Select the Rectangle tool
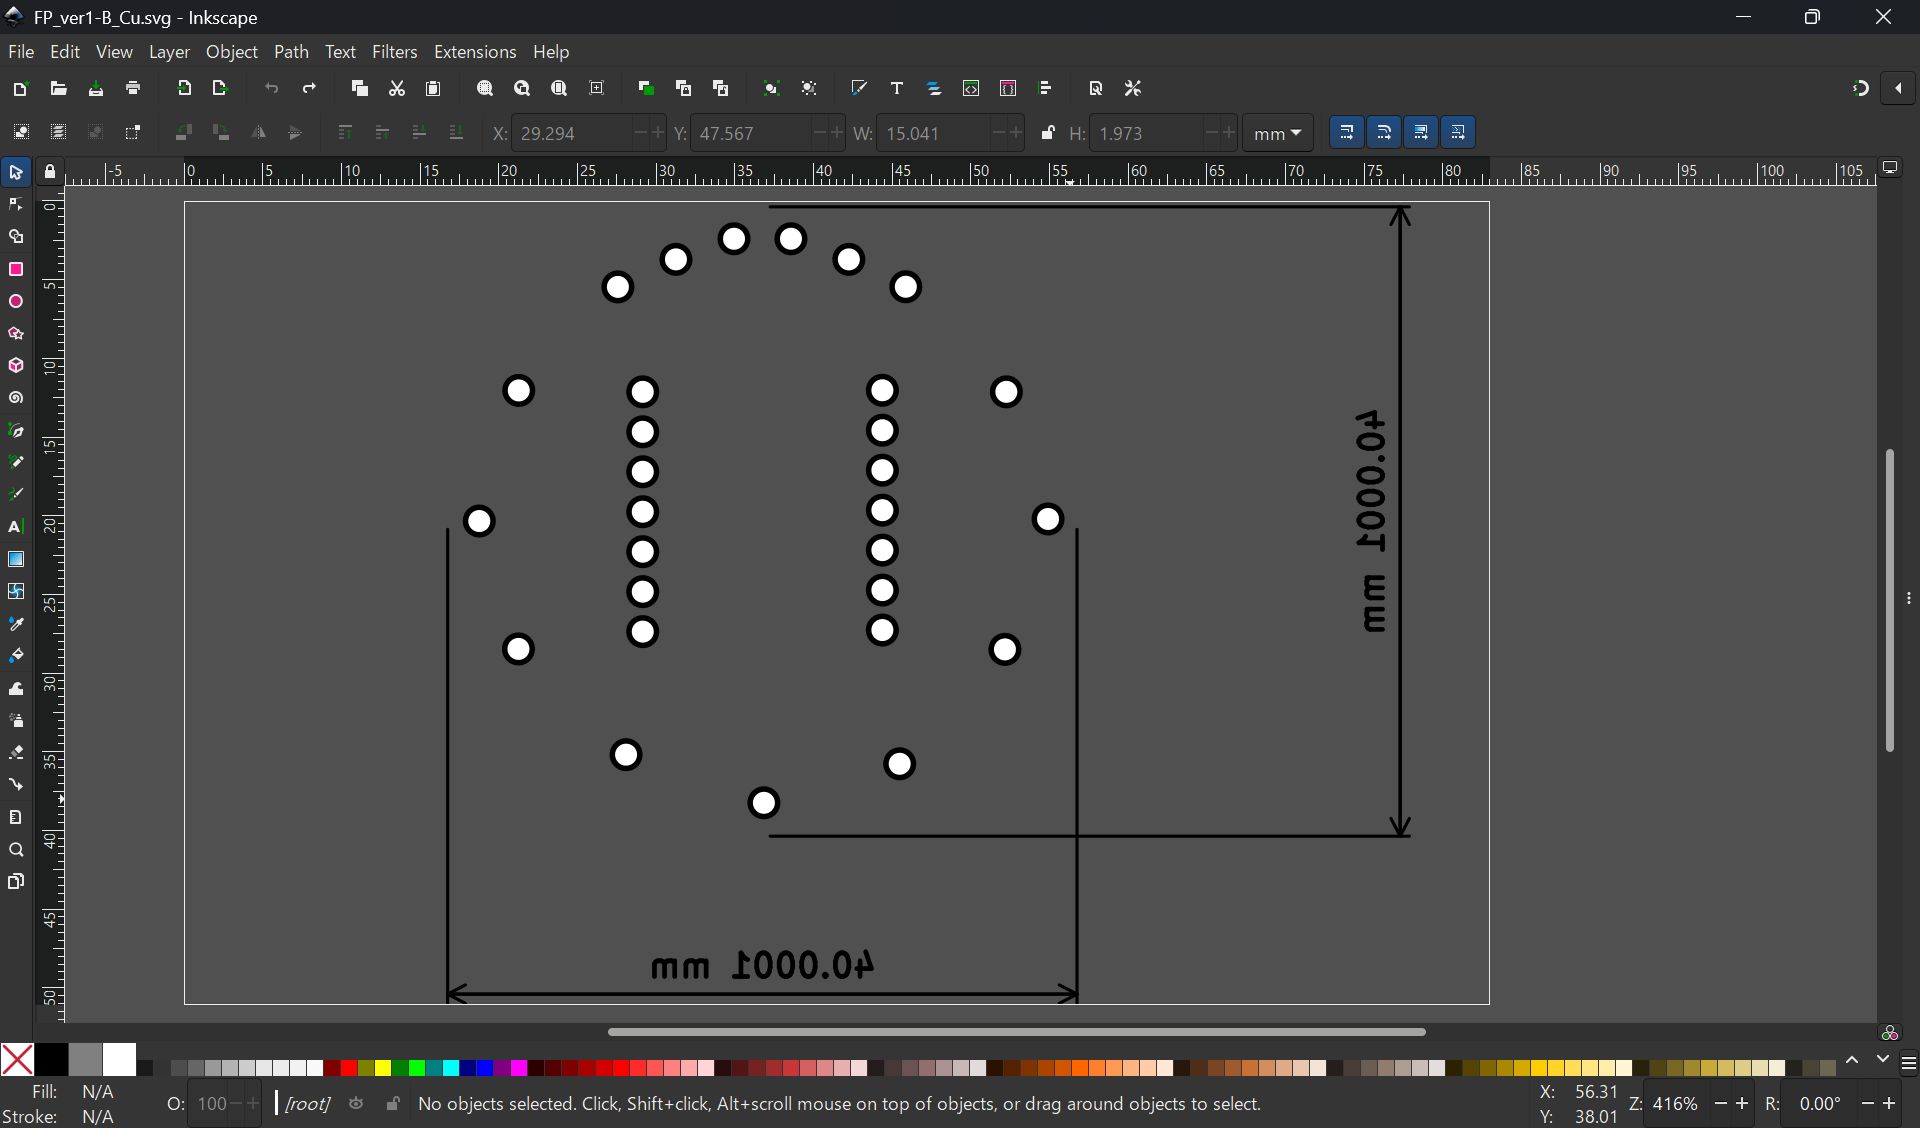 pos(16,270)
